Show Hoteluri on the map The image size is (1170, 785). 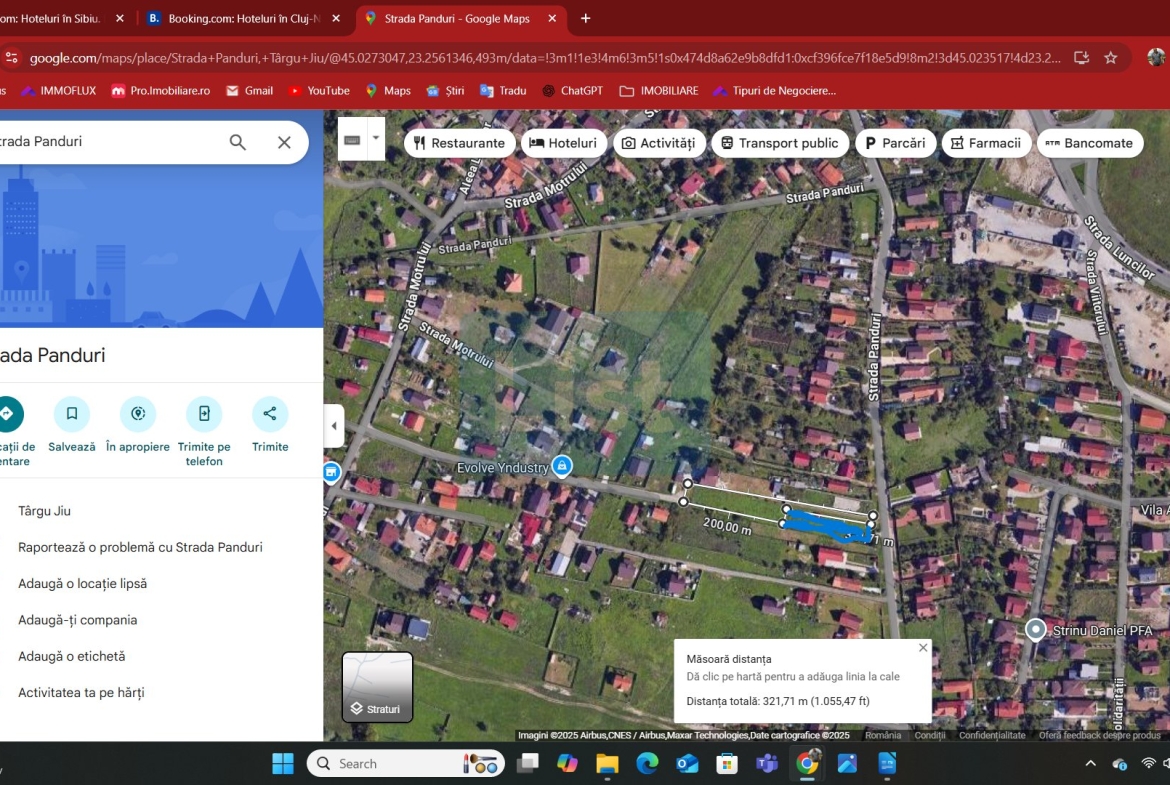coord(563,143)
